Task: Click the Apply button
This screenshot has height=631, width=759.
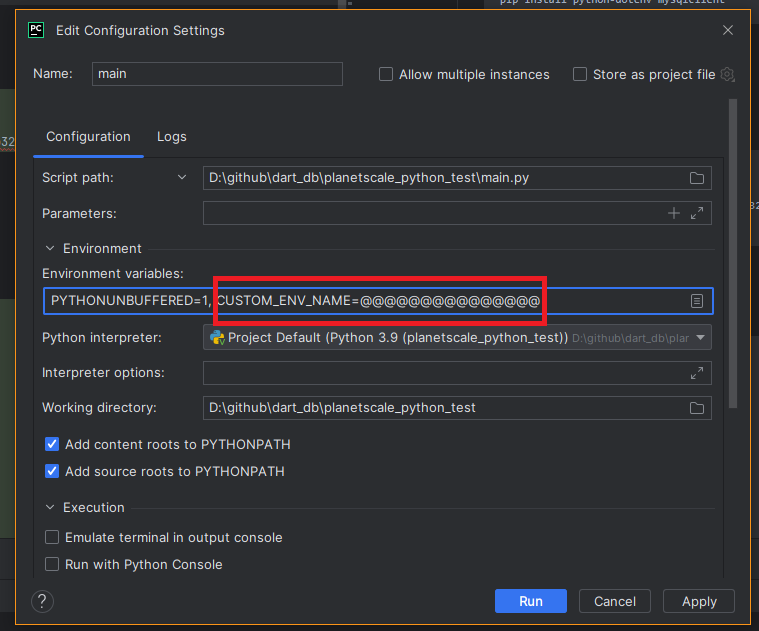Action: (x=699, y=601)
